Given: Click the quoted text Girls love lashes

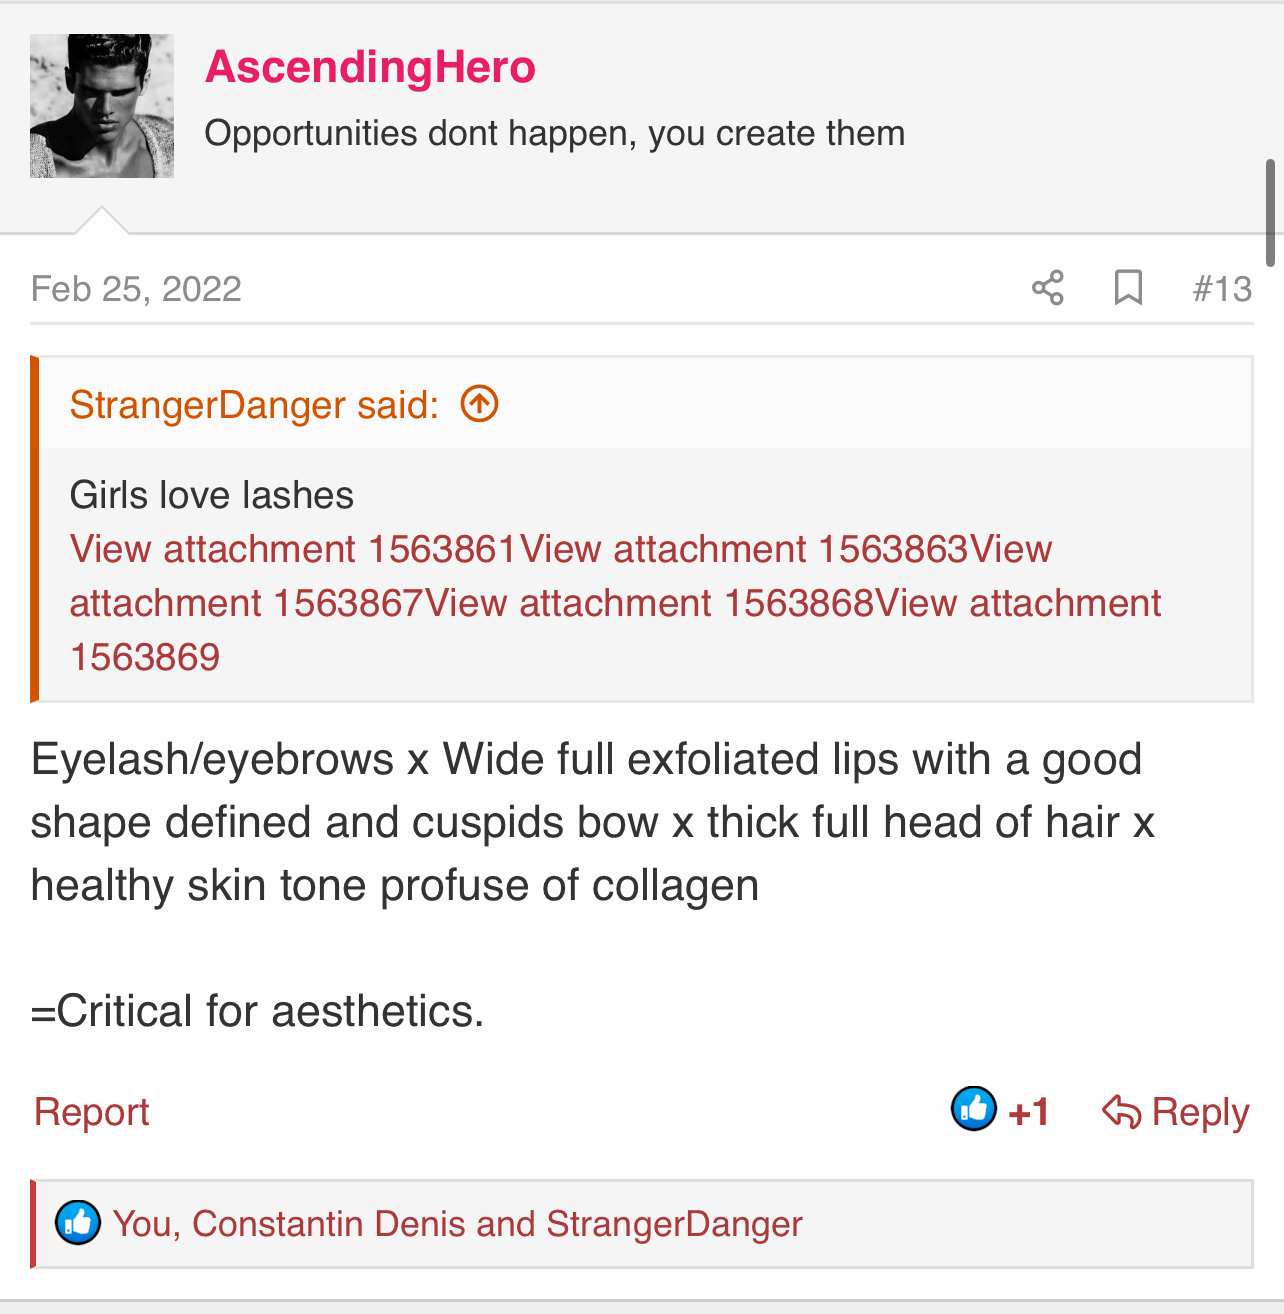Looking at the screenshot, I should [x=212, y=495].
